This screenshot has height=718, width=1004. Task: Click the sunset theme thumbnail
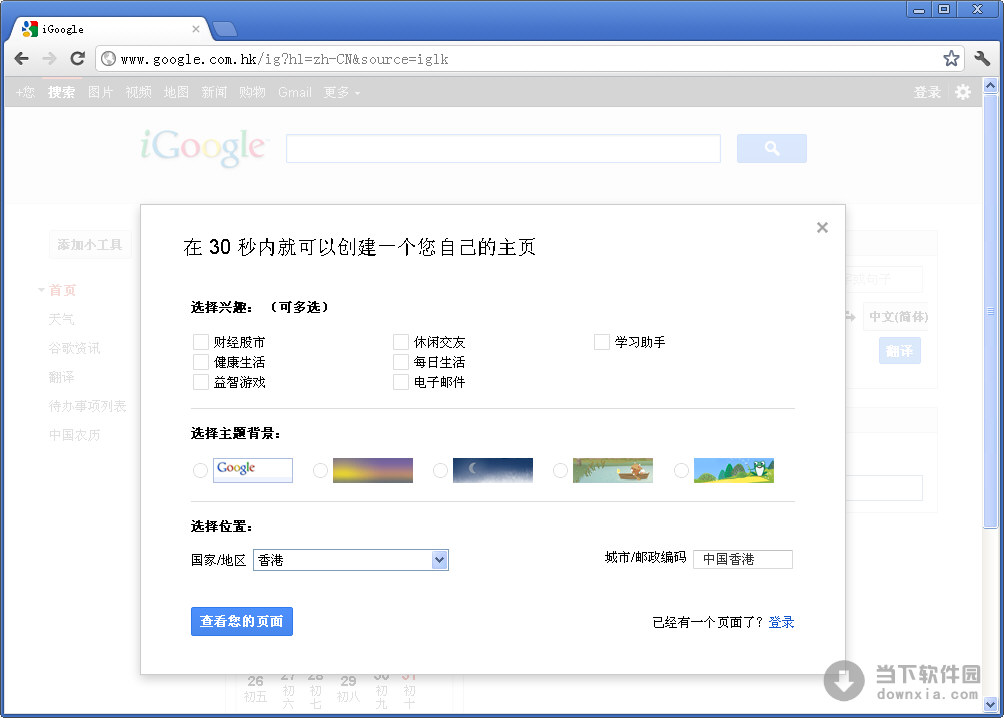pyautogui.click(x=373, y=470)
